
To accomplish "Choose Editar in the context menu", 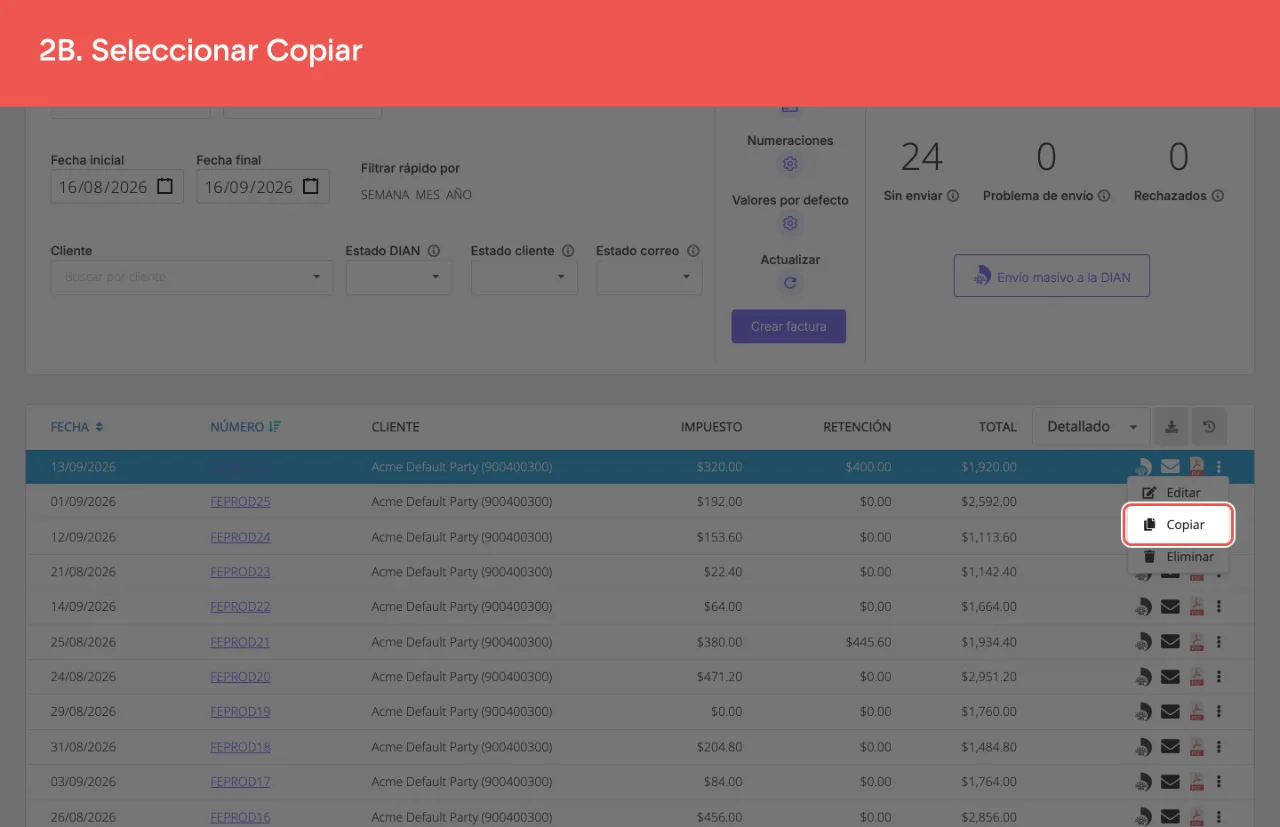I will coord(1178,493).
